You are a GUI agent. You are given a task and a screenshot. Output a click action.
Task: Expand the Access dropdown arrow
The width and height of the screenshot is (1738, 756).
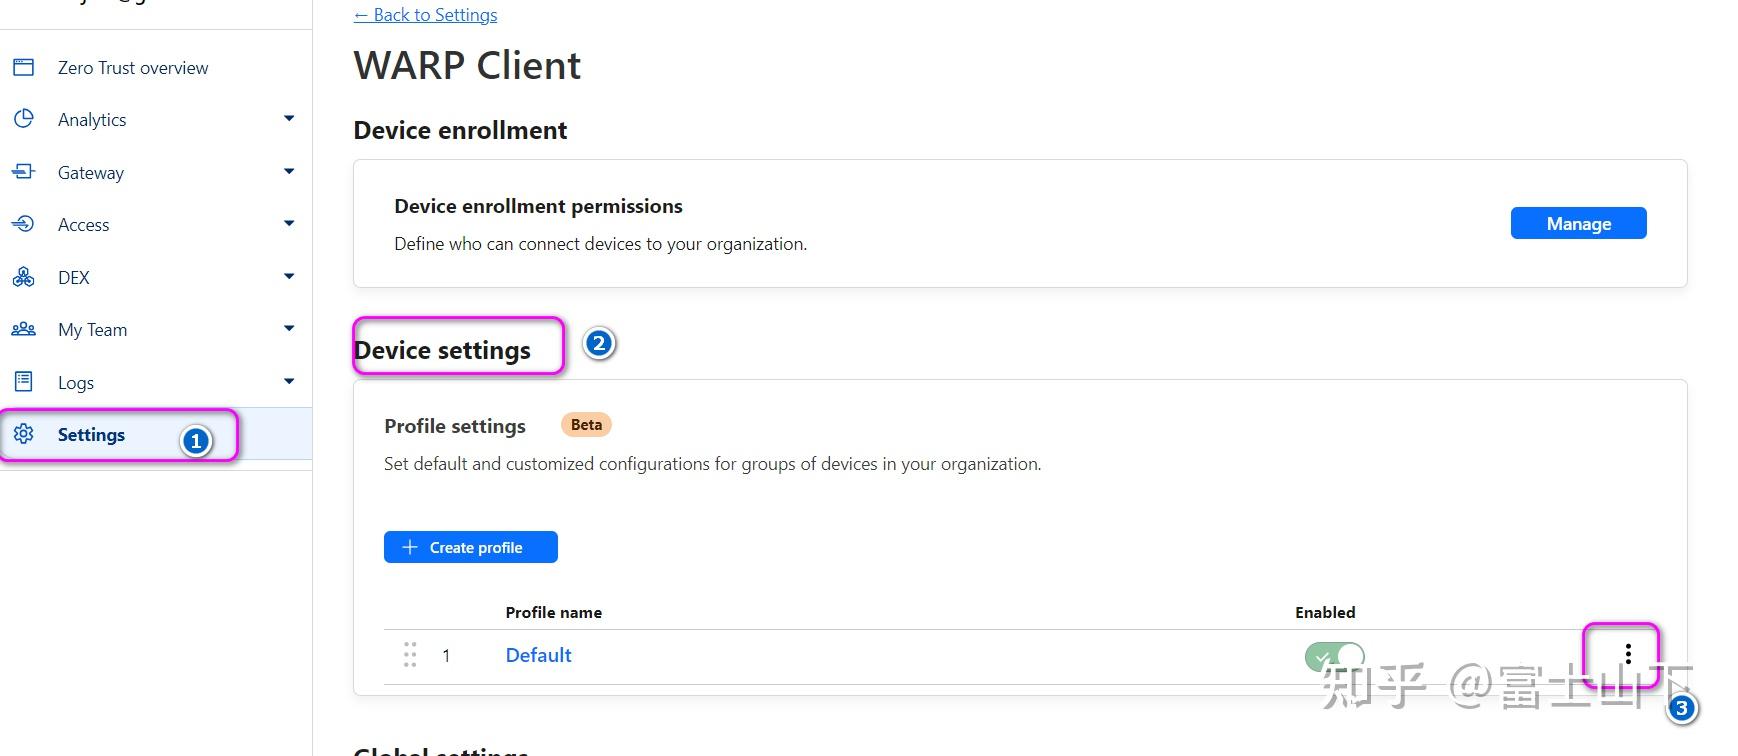tap(289, 224)
